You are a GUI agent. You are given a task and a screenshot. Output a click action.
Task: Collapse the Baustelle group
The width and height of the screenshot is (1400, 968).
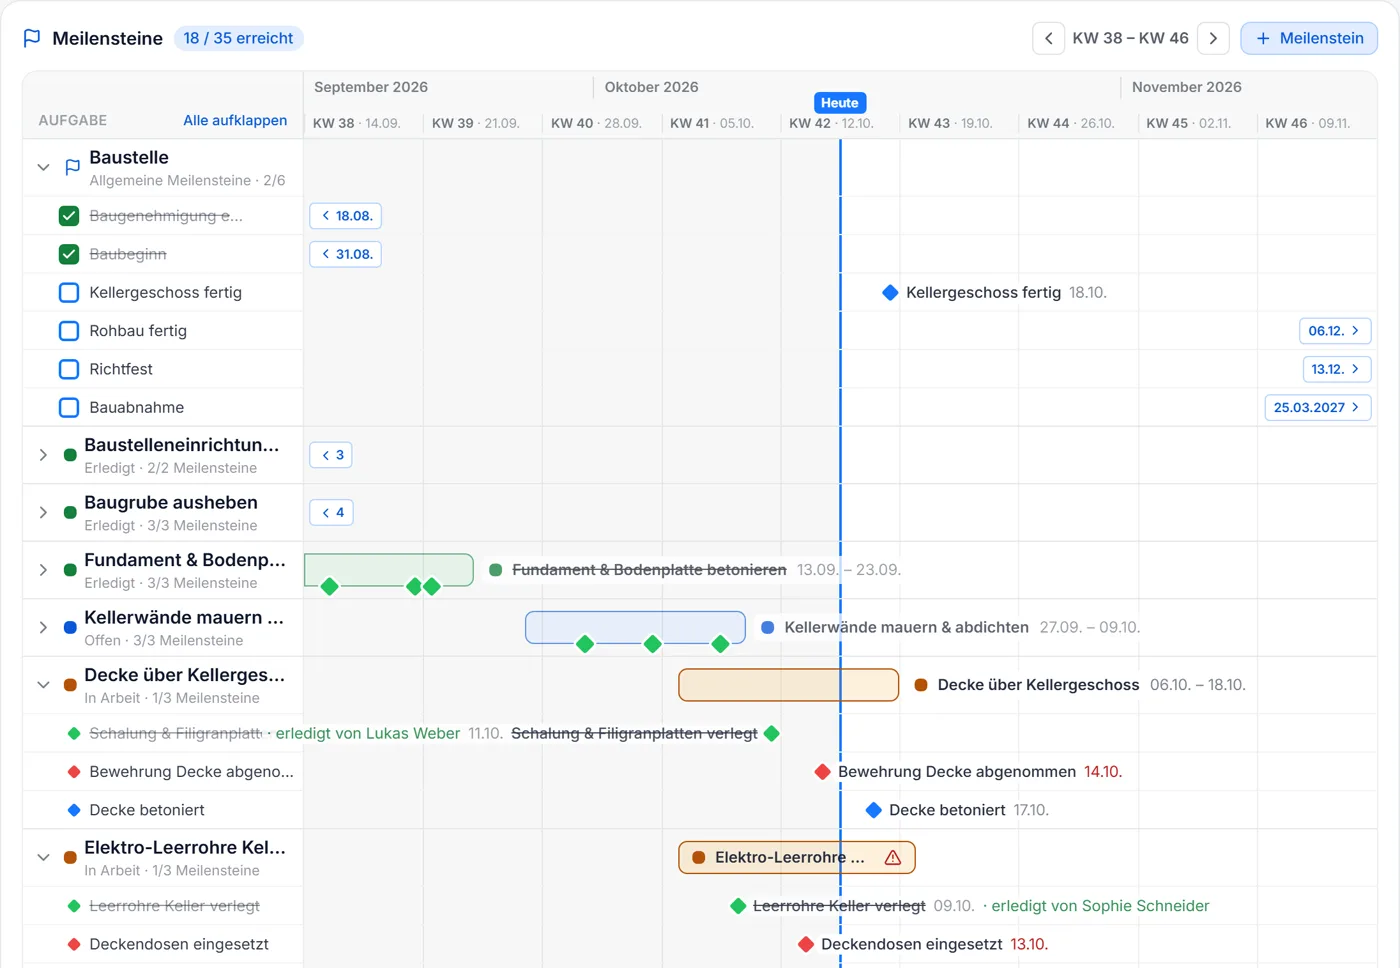43,167
